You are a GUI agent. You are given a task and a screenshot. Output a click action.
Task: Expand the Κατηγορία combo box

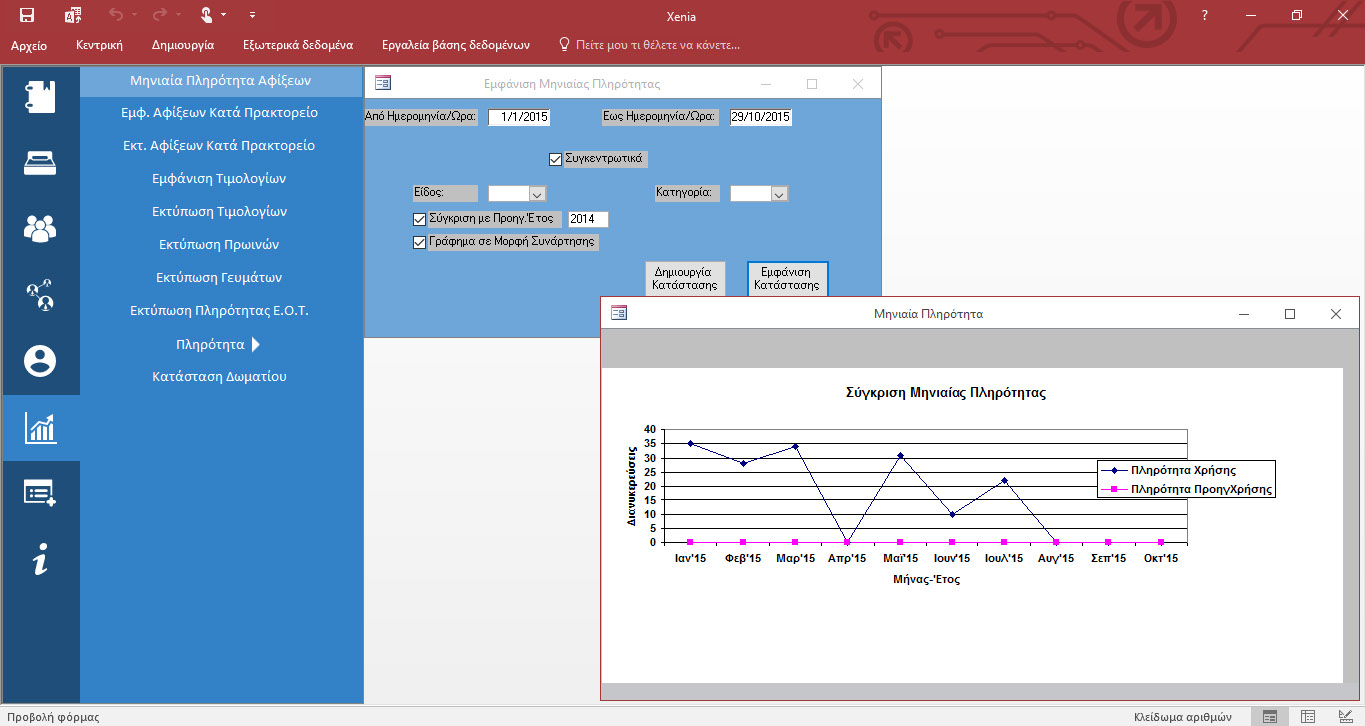779,194
